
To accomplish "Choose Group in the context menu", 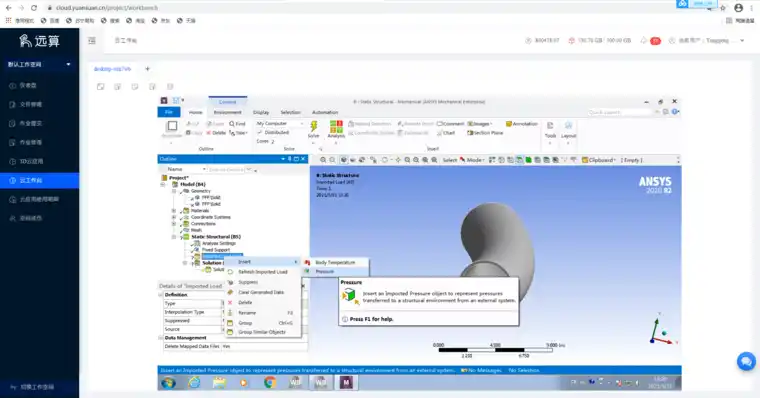I will (262, 323).
